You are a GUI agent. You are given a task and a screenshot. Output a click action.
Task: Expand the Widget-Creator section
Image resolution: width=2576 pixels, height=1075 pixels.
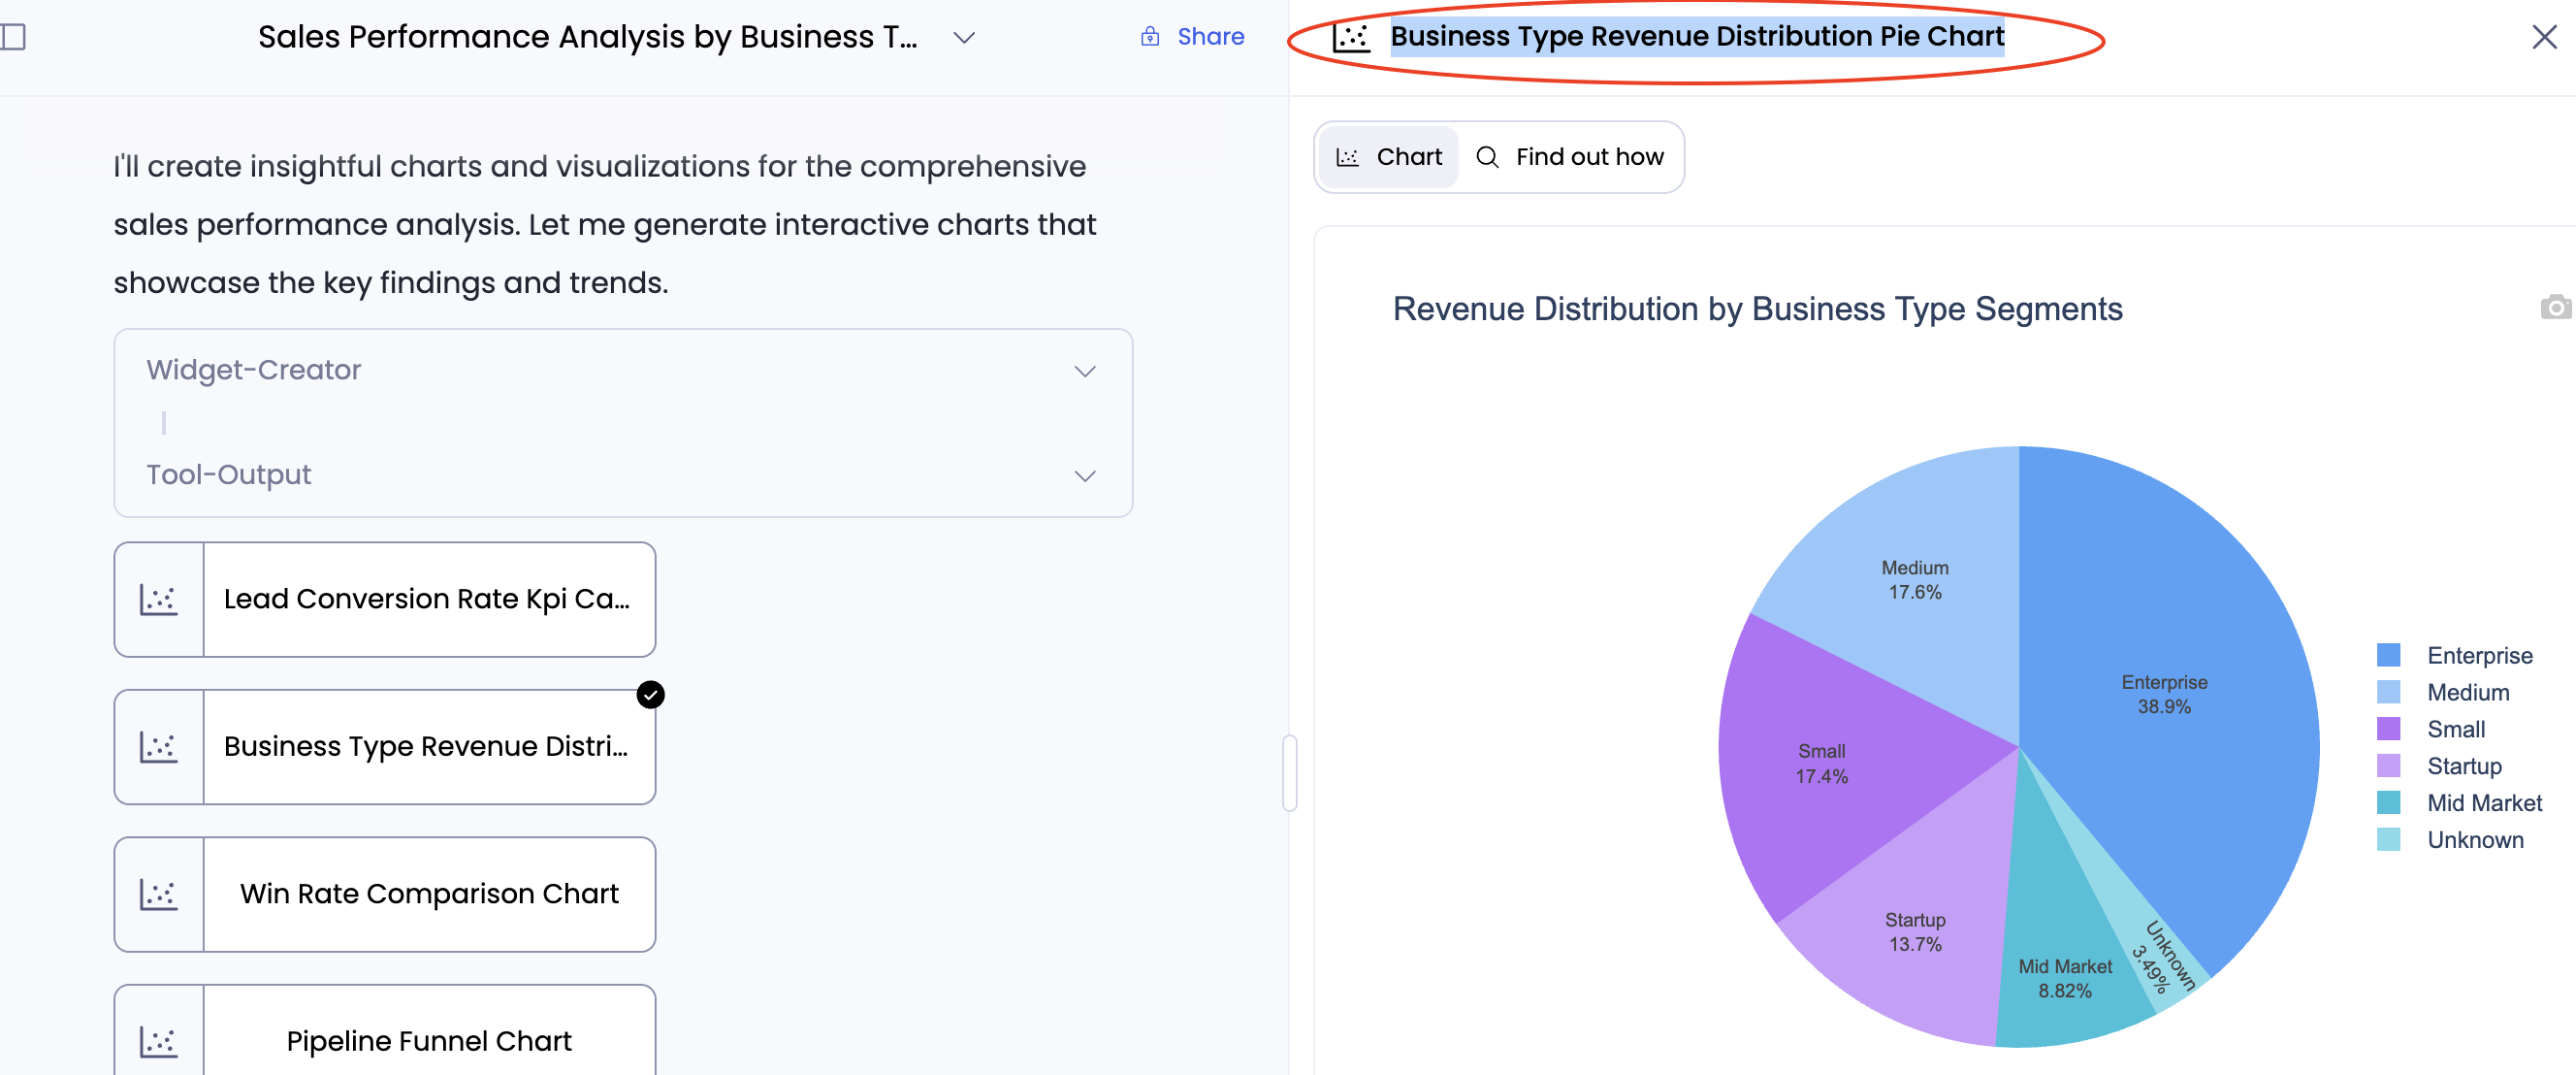[x=1085, y=371]
